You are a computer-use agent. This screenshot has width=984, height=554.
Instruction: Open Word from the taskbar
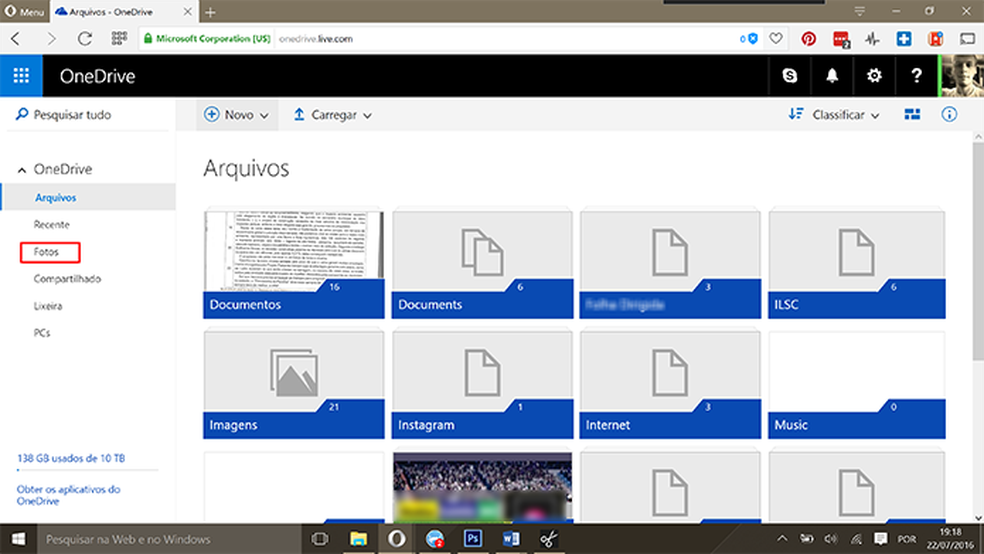[x=511, y=539]
